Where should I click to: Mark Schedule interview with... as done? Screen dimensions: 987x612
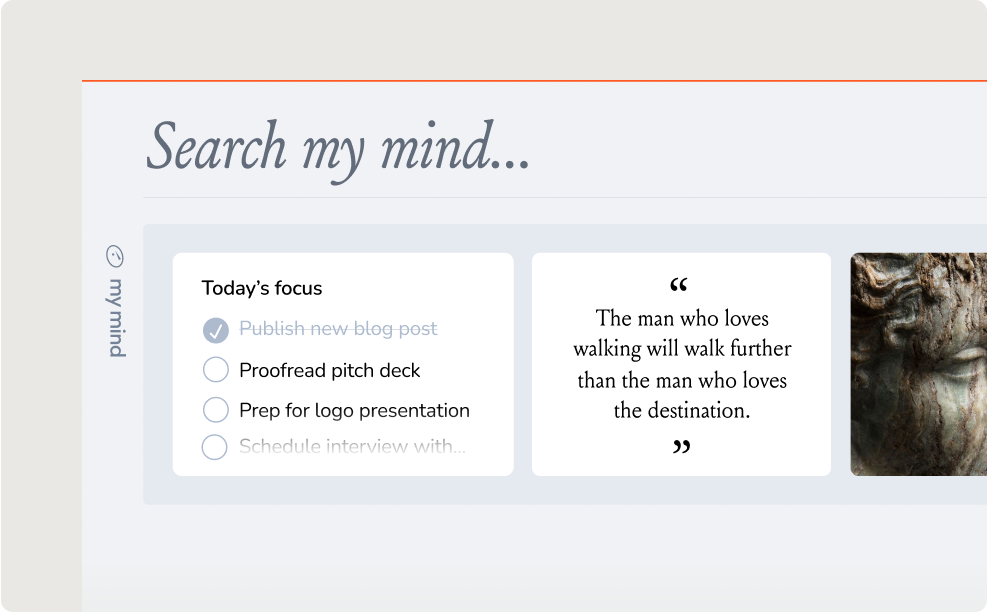pos(215,447)
